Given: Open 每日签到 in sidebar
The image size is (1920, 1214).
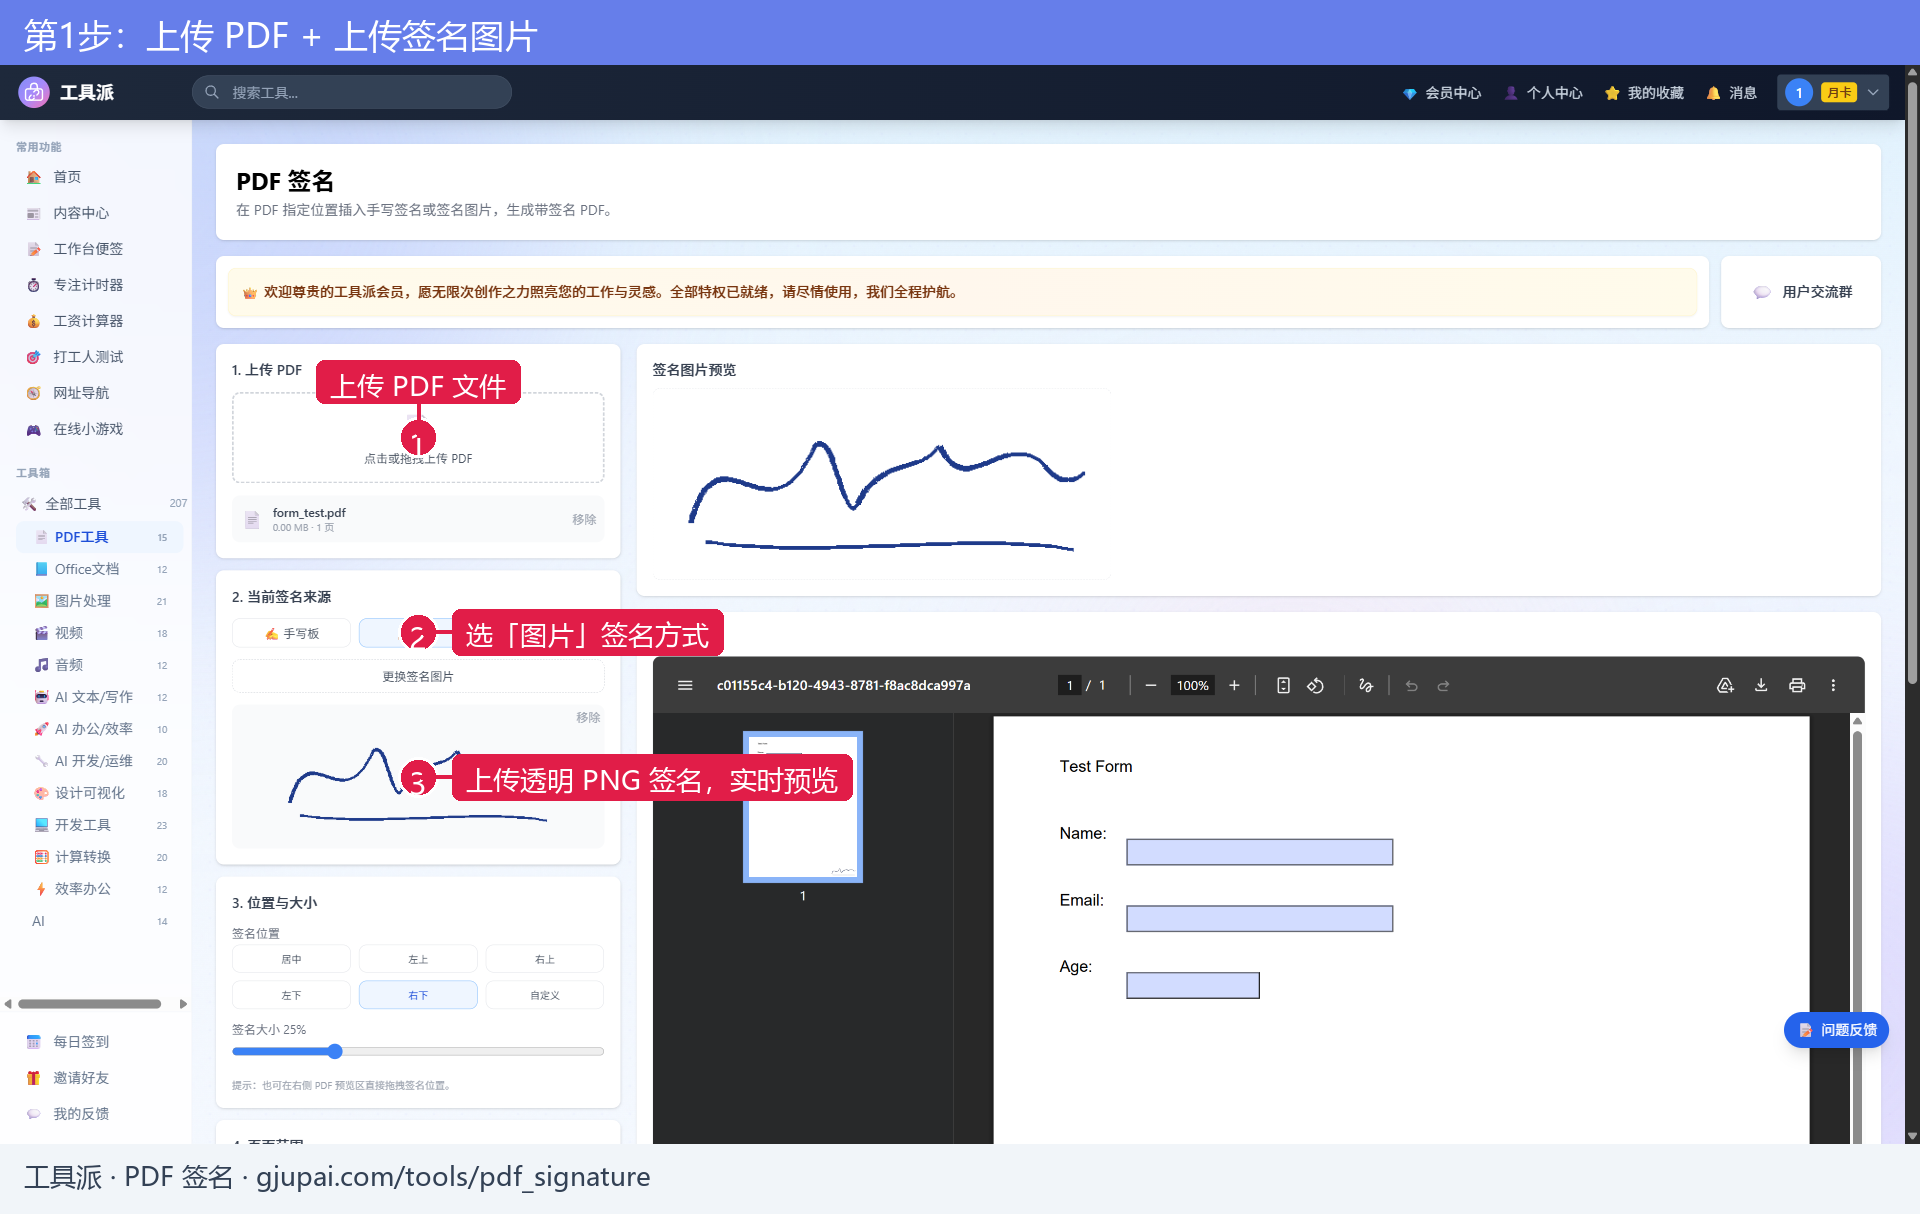Looking at the screenshot, I should pyautogui.click(x=96, y=1042).
